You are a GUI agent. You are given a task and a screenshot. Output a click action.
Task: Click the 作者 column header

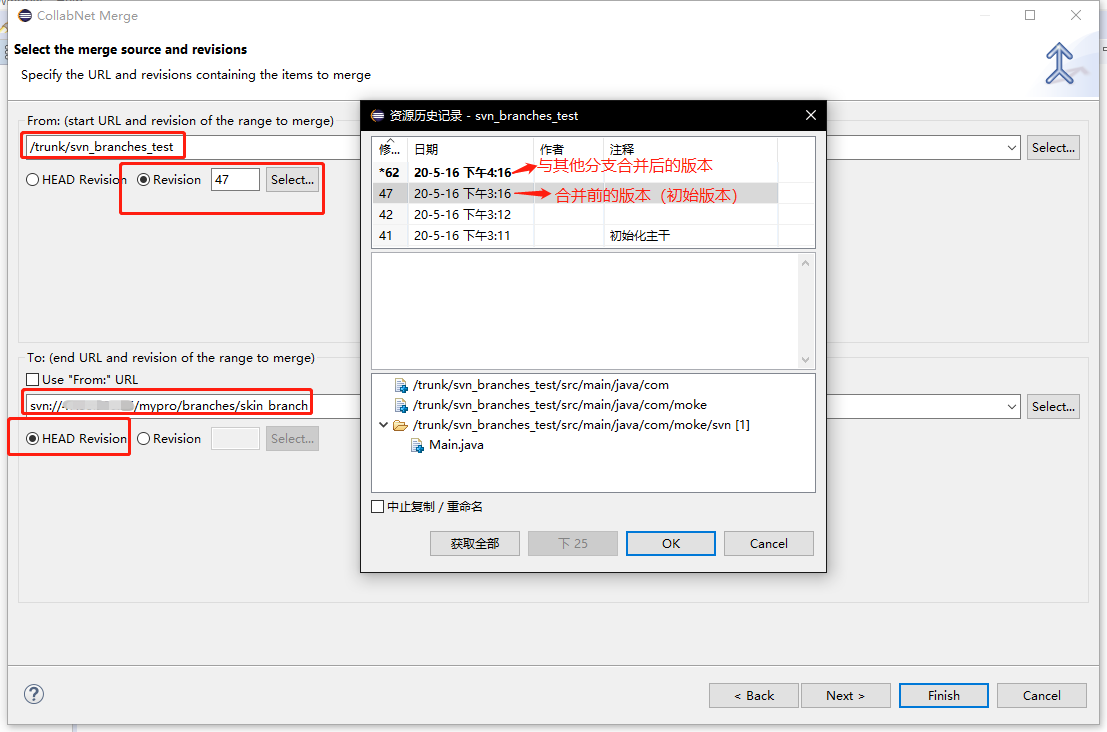569,149
